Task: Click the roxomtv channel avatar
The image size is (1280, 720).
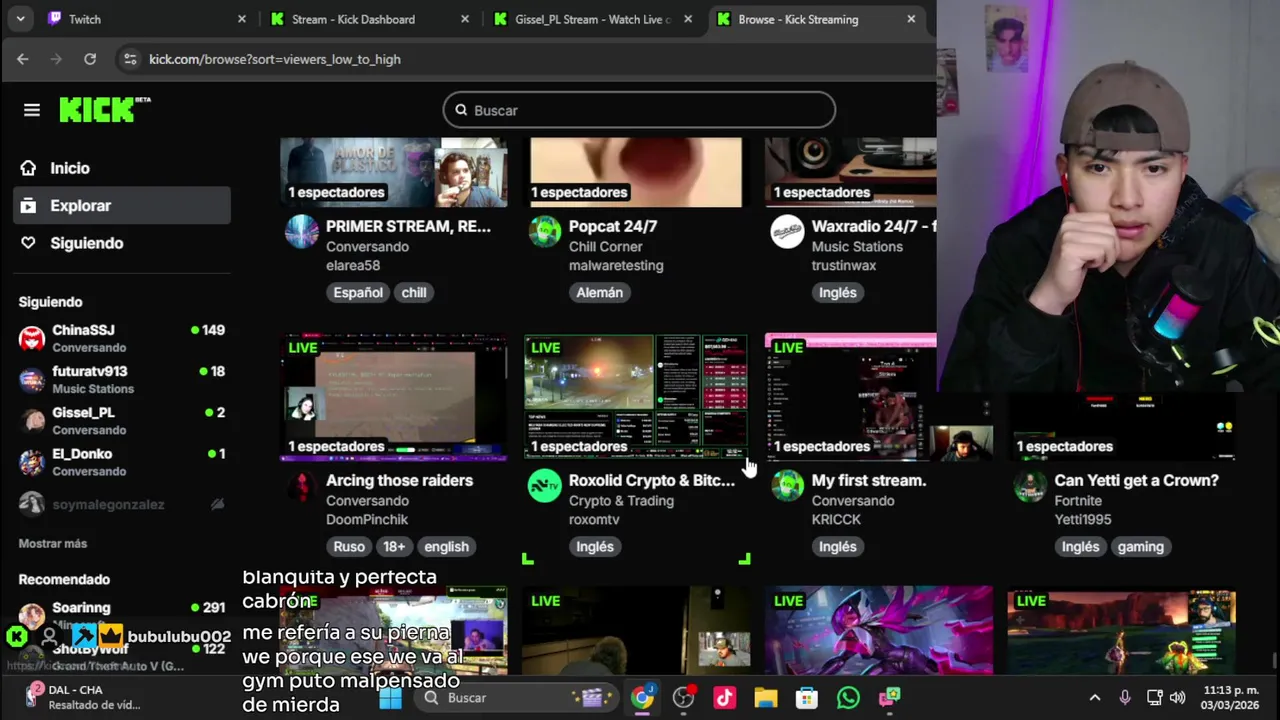Action: coord(545,486)
